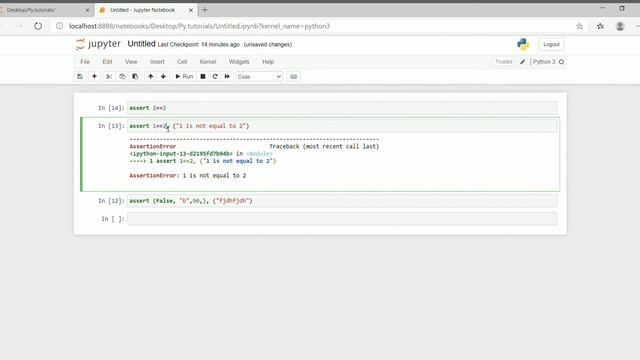Image resolution: width=640 pixels, height=360 pixels.
Task: Move selected cell up arrow
Action: 151,76
